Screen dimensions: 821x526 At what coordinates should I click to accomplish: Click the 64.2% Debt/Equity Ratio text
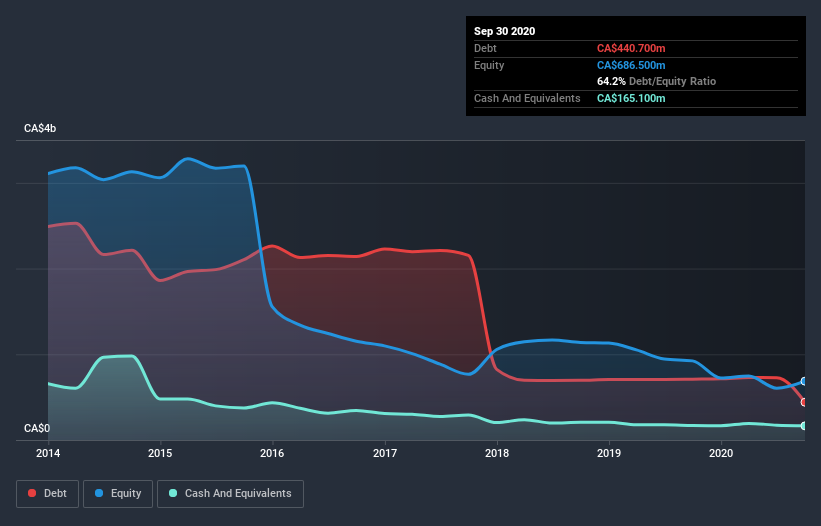coord(657,81)
